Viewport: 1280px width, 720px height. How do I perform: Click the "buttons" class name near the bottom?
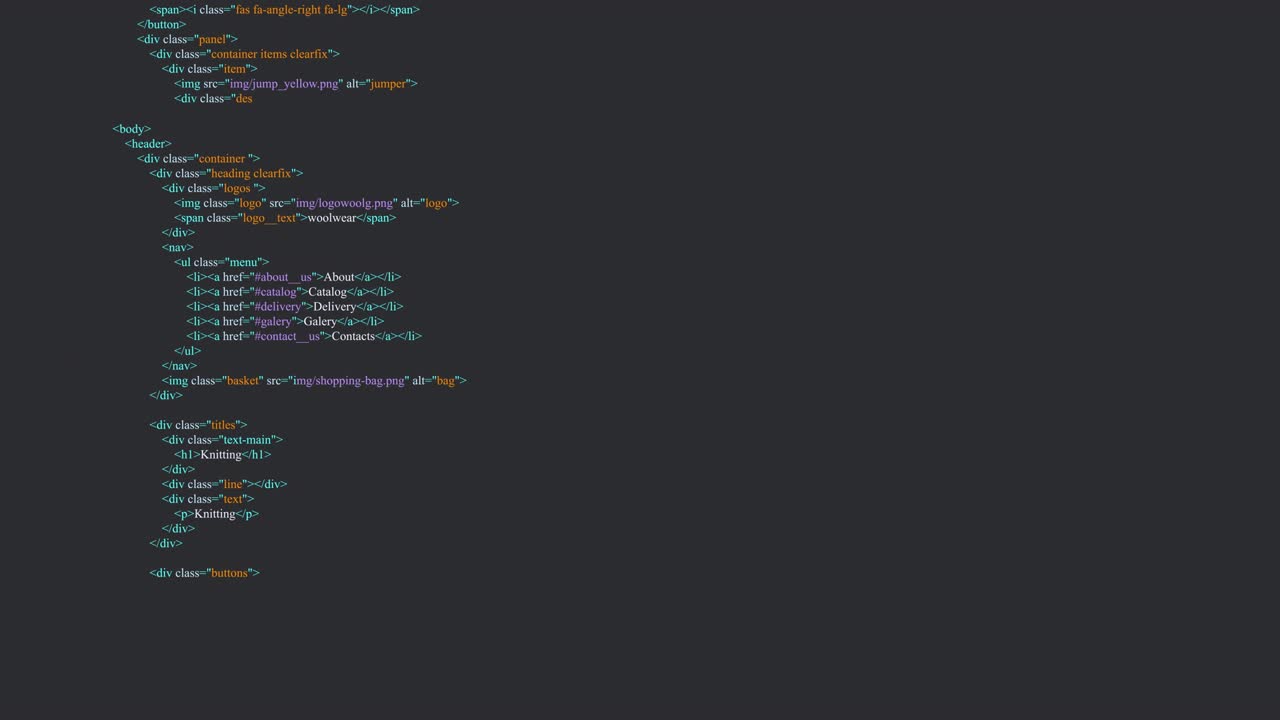coord(230,572)
